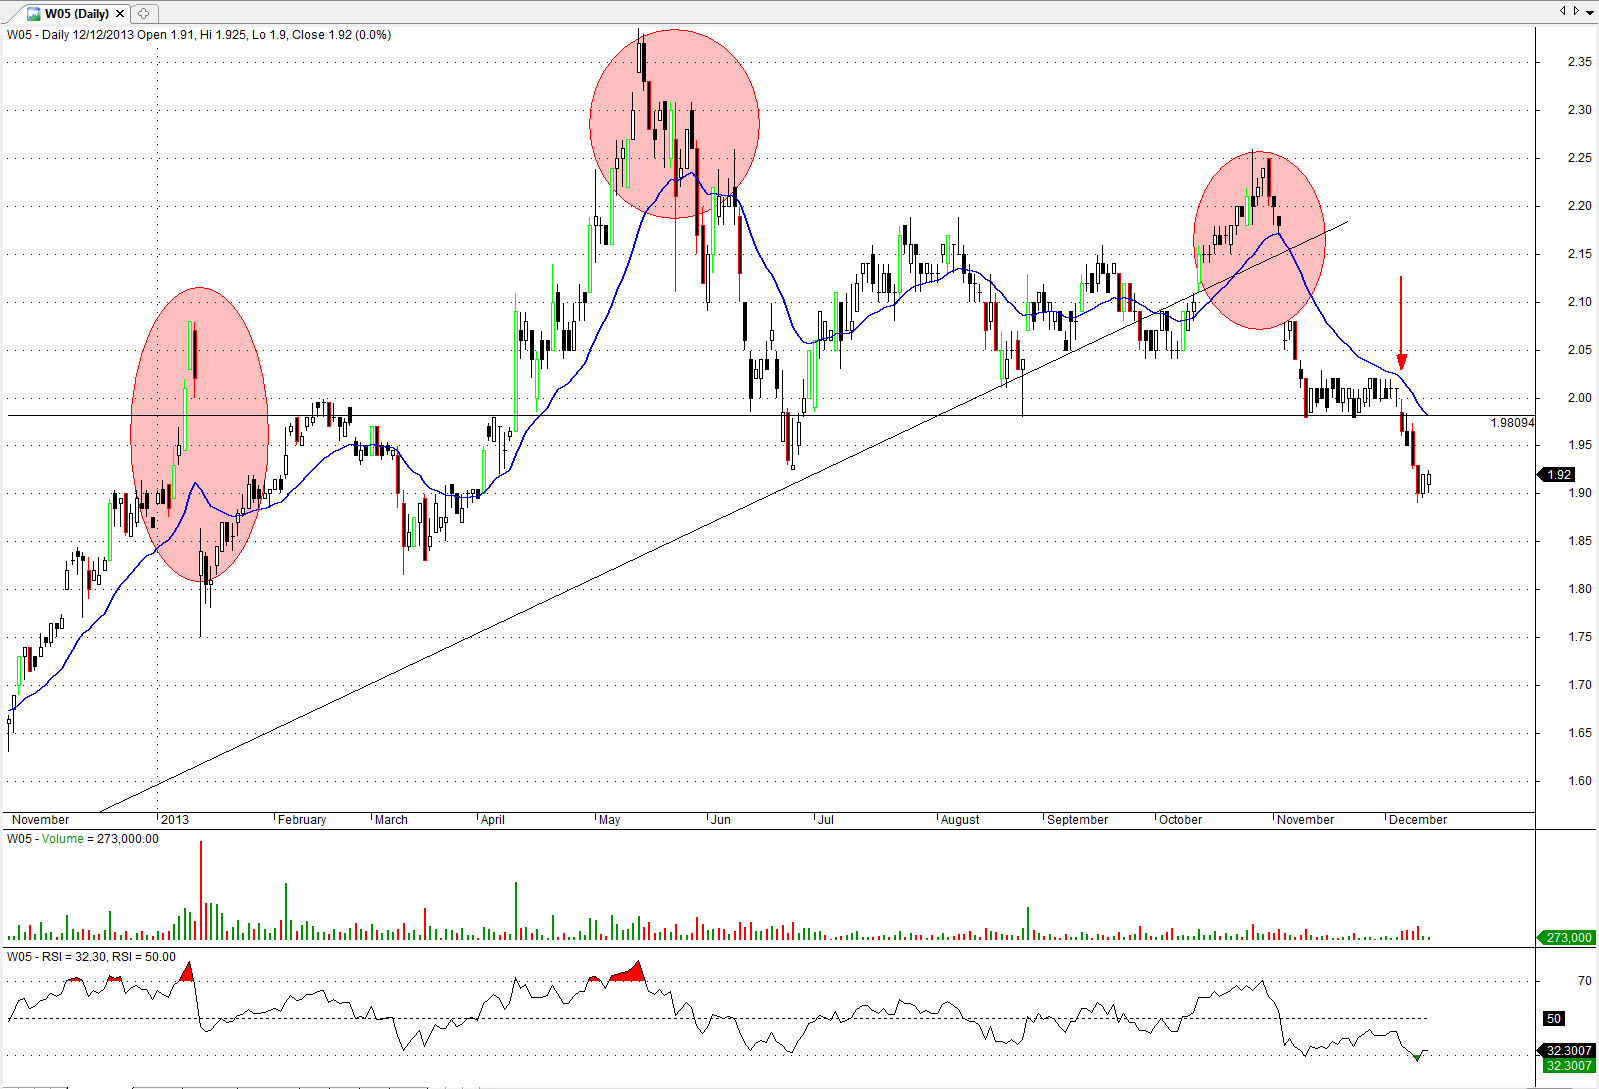The width and height of the screenshot is (1599, 1089).
Task: Select the red circle over October peak
Action: (x=1259, y=240)
